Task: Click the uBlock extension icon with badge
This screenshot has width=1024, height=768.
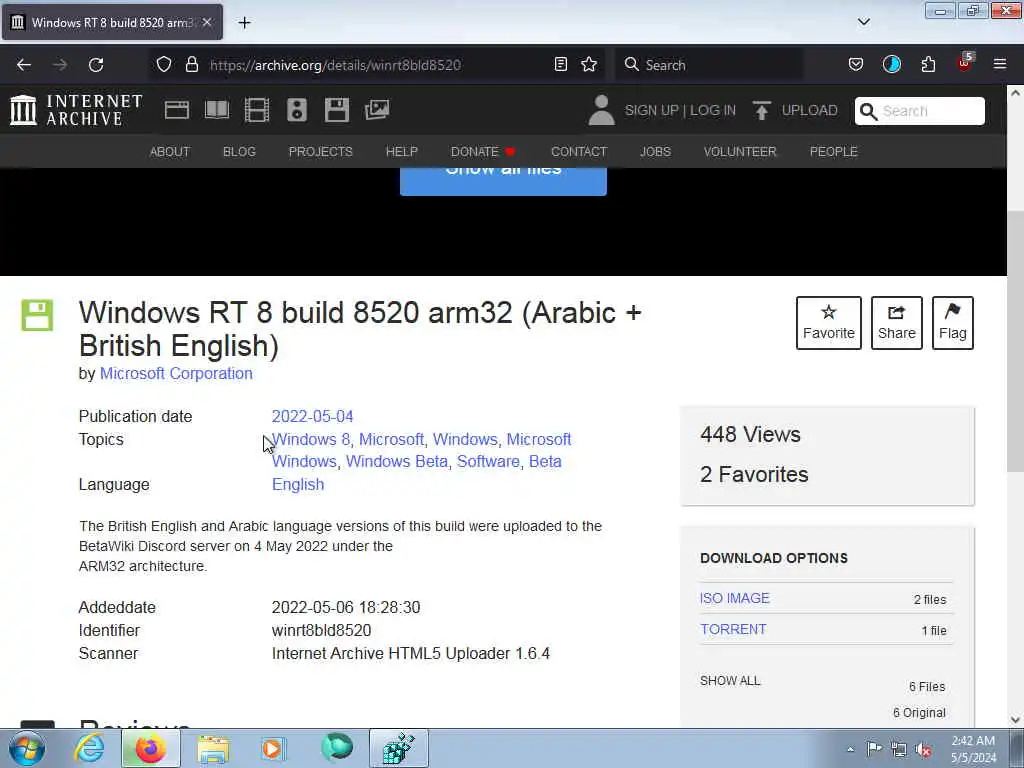Action: 965,63
